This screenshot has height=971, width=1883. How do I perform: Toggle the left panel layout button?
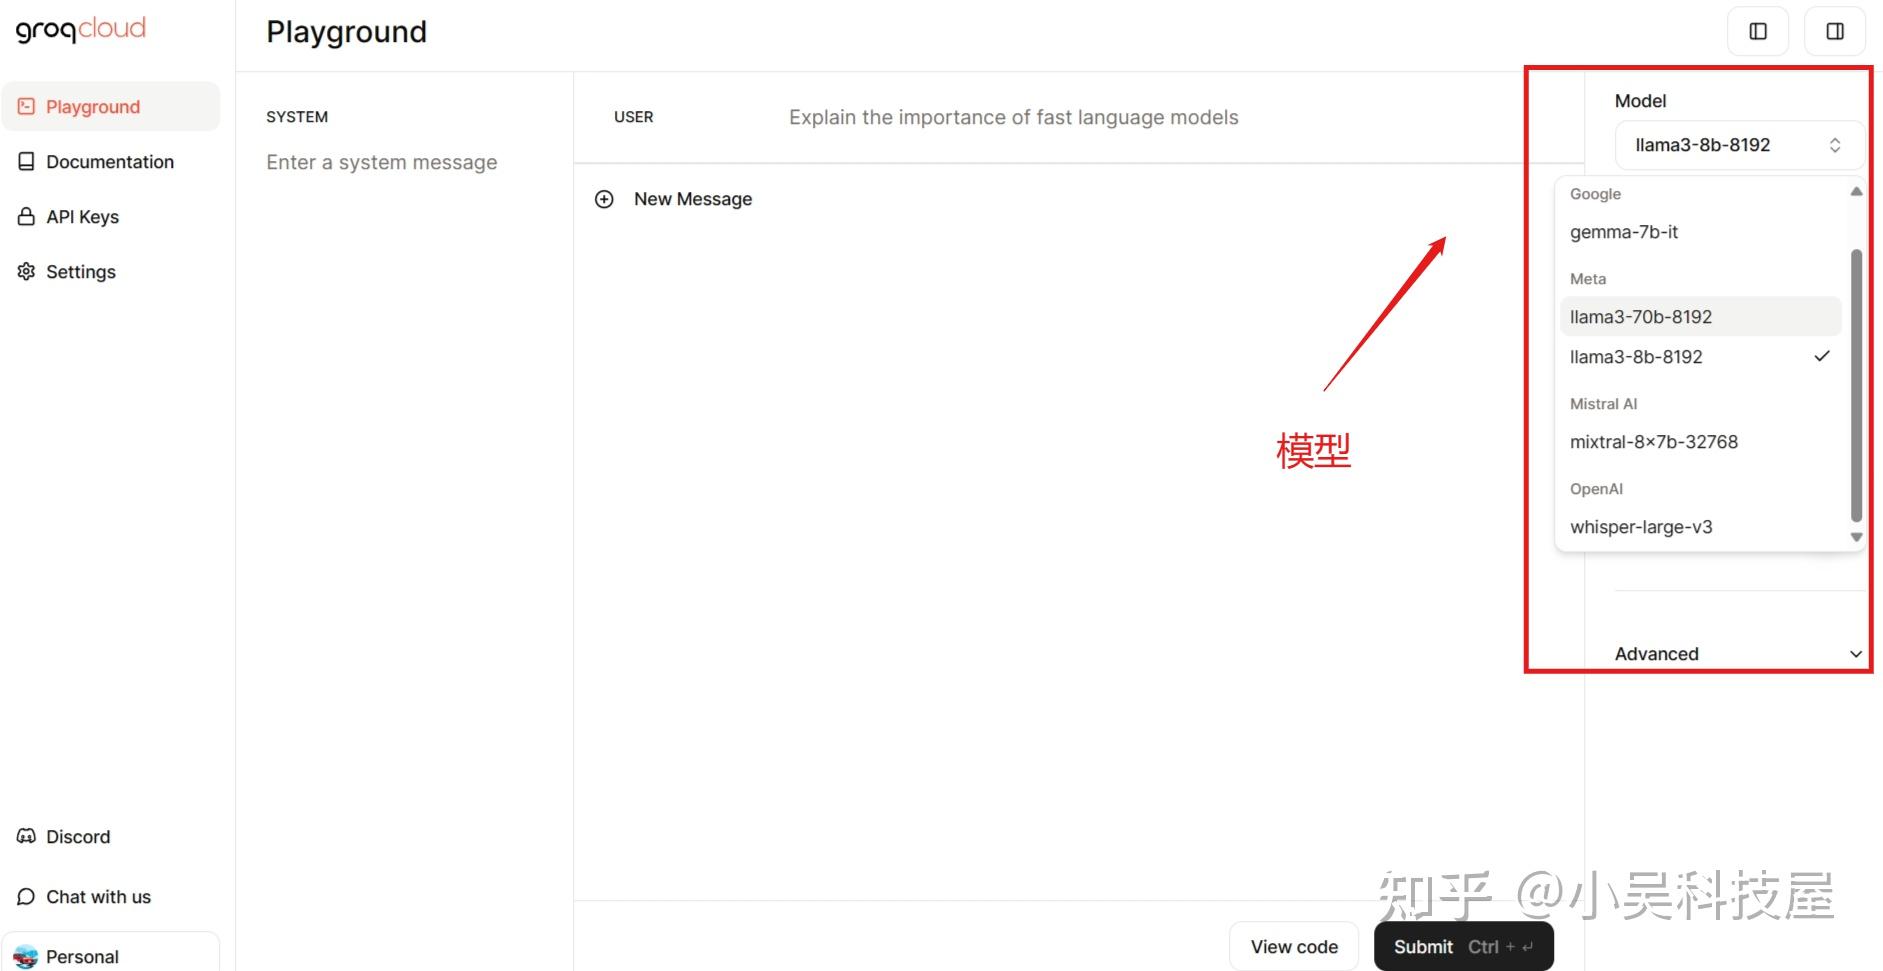tap(1758, 31)
